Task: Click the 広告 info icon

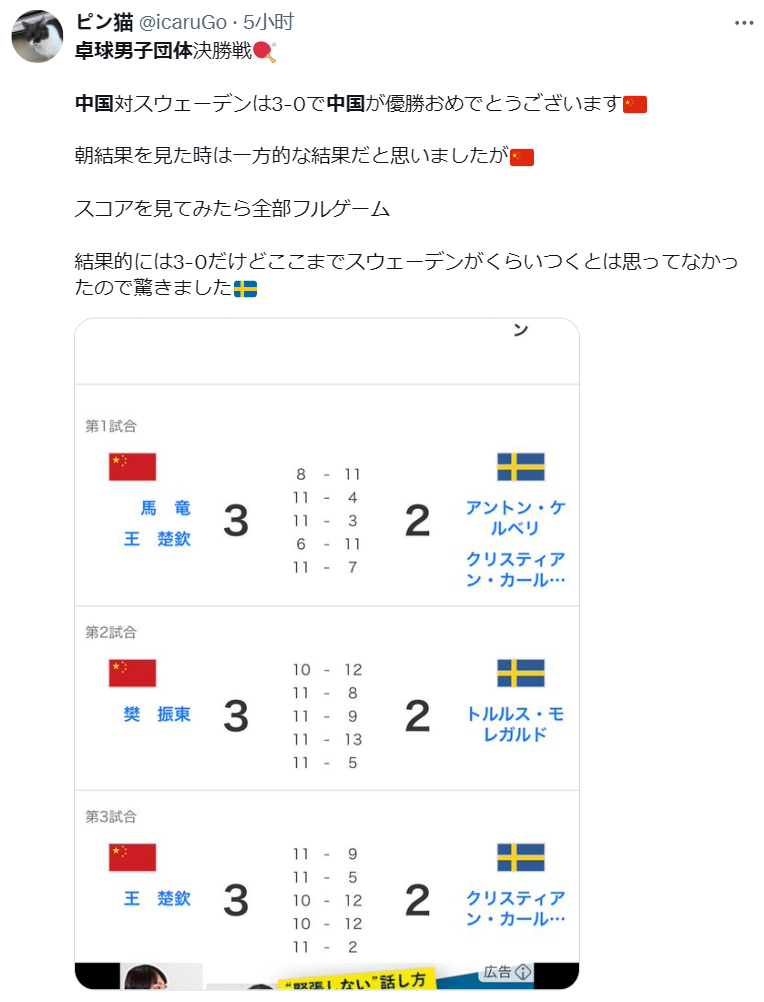Action: (523, 972)
